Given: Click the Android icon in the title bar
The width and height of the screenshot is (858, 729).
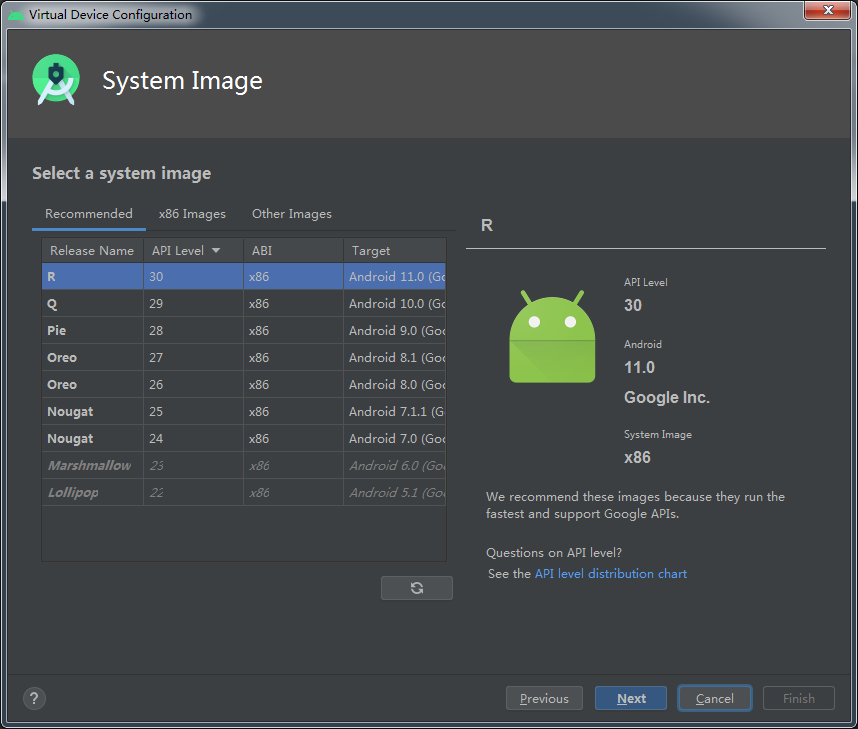Looking at the screenshot, I should [x=14, y=14].
